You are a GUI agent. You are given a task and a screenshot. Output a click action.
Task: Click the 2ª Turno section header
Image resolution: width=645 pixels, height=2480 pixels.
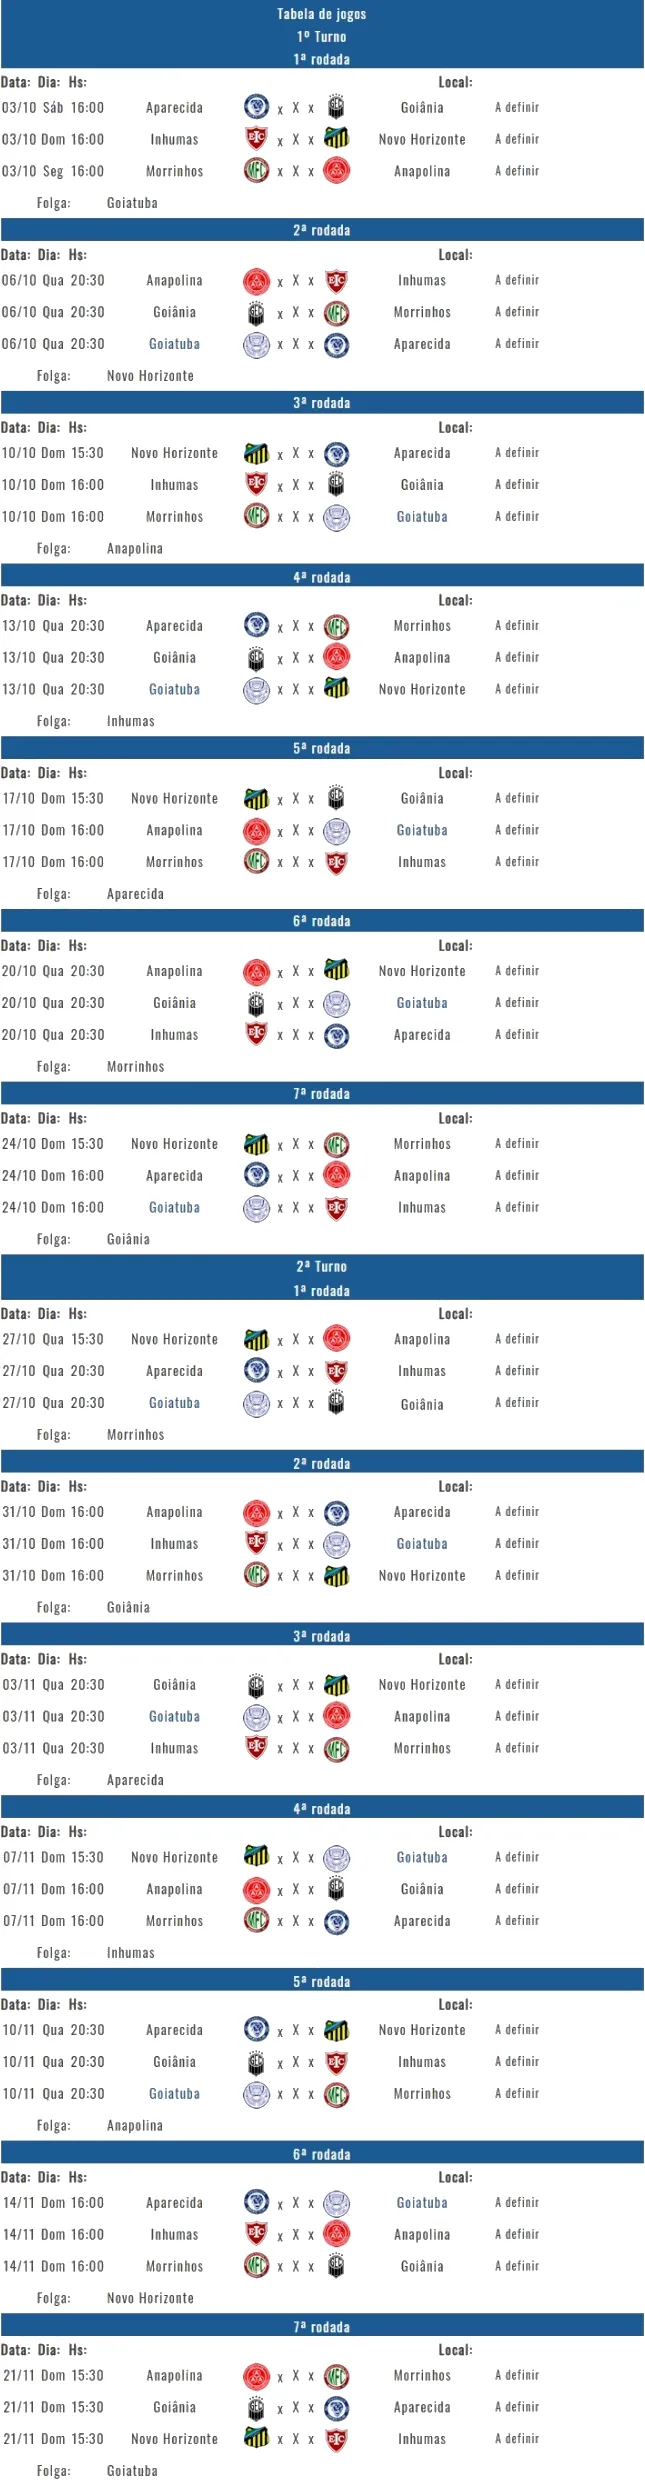[x=322, y=1266]
